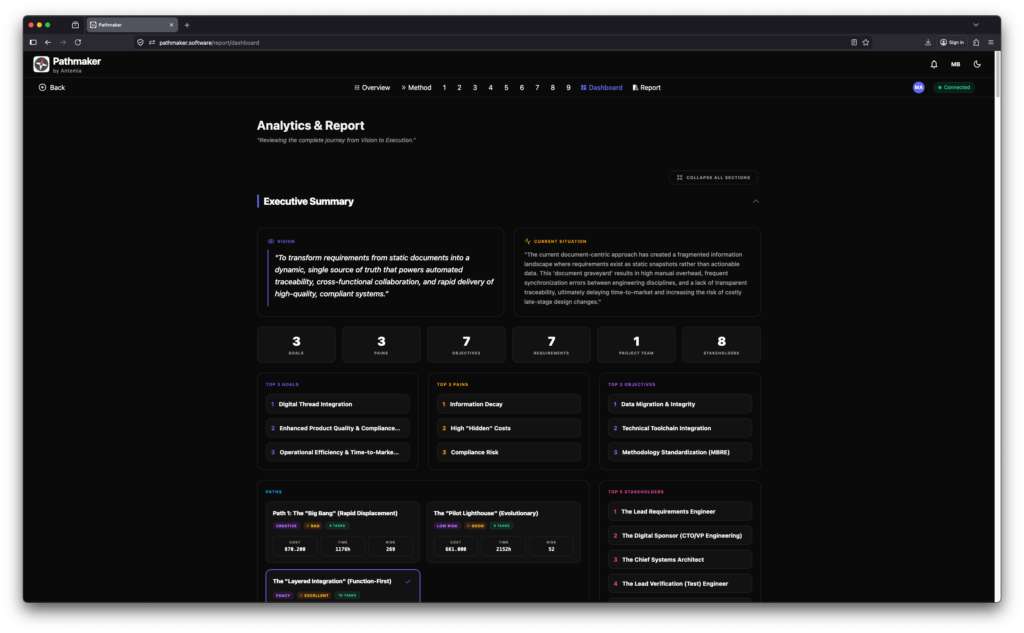The width and height of the screenshot is (1024, 633).
Task: Select stakeholder The Lead Requirements Engineer
Action: pos(680,511)
